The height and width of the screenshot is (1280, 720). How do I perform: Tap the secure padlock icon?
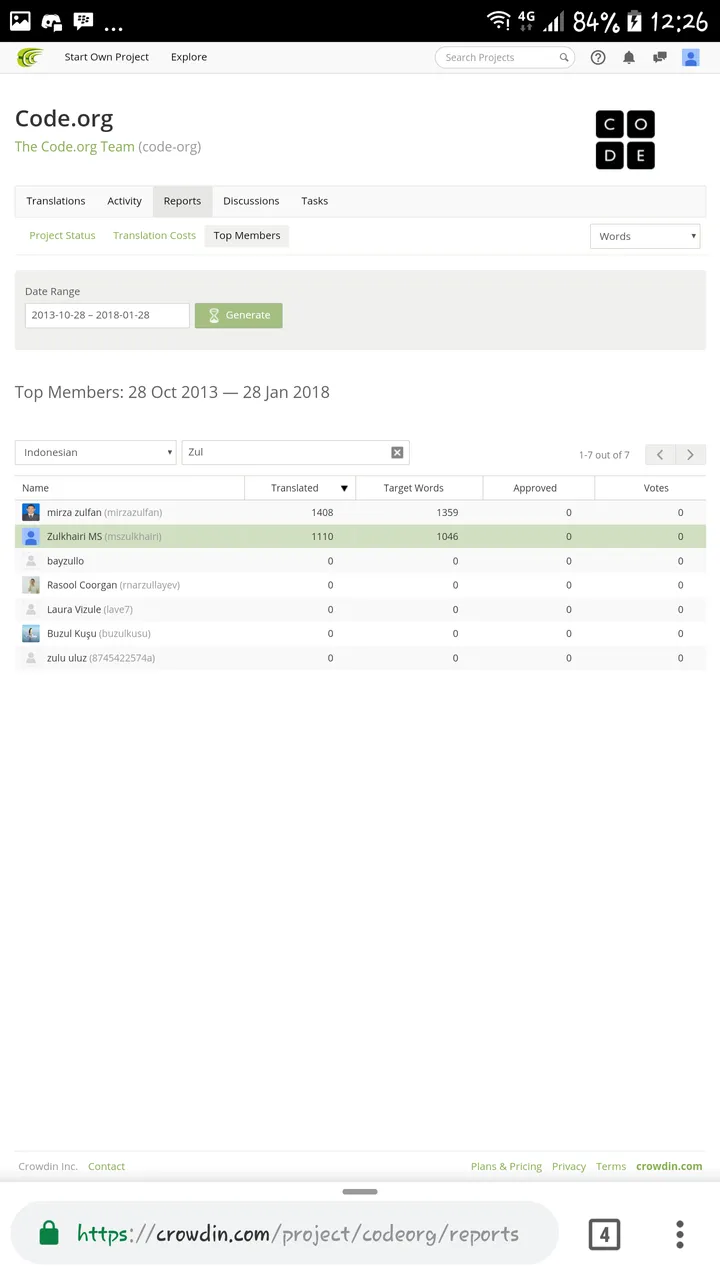point(49,1235)
